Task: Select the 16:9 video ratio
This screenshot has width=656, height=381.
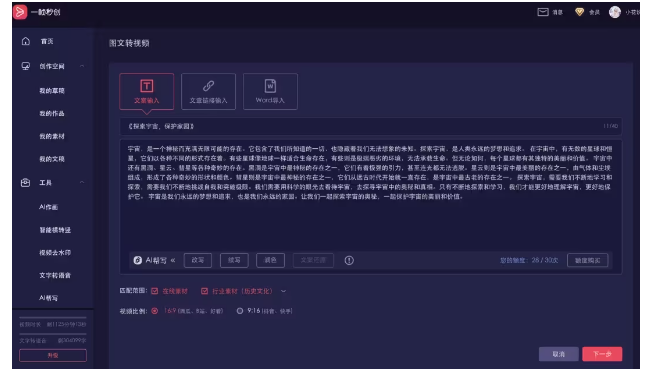Action: click(155, 311)
